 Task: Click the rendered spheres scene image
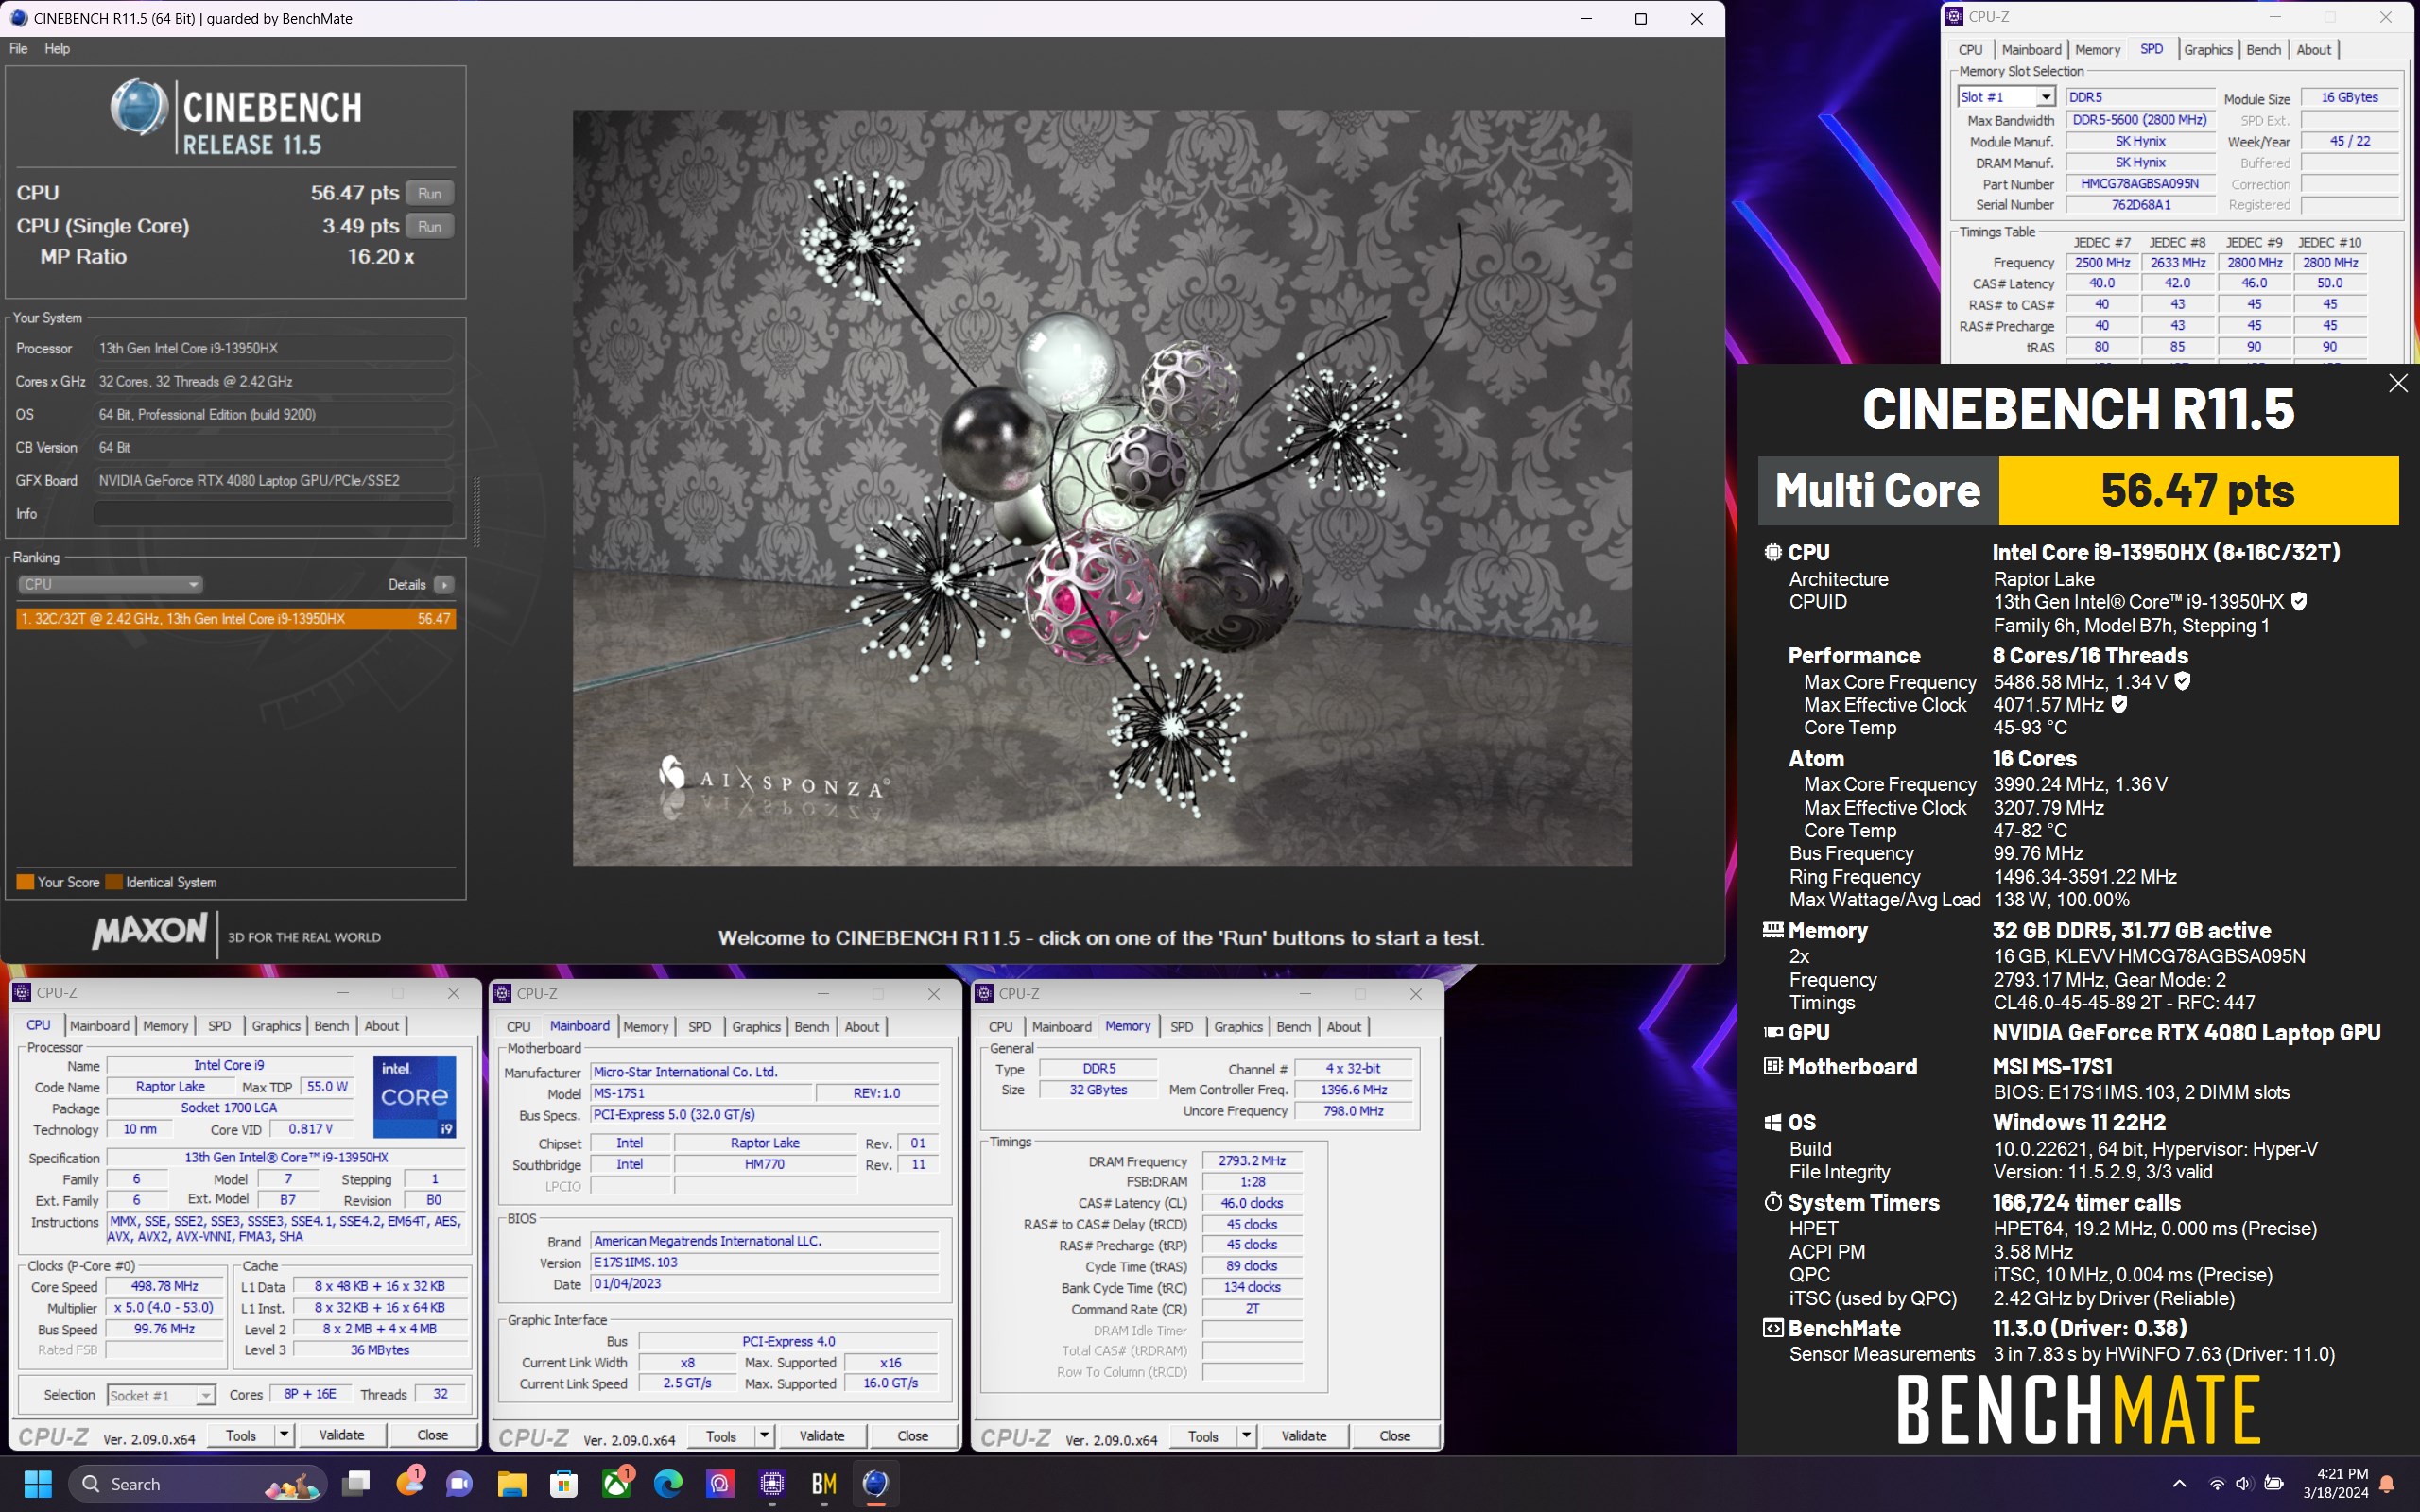[1101, 487]
